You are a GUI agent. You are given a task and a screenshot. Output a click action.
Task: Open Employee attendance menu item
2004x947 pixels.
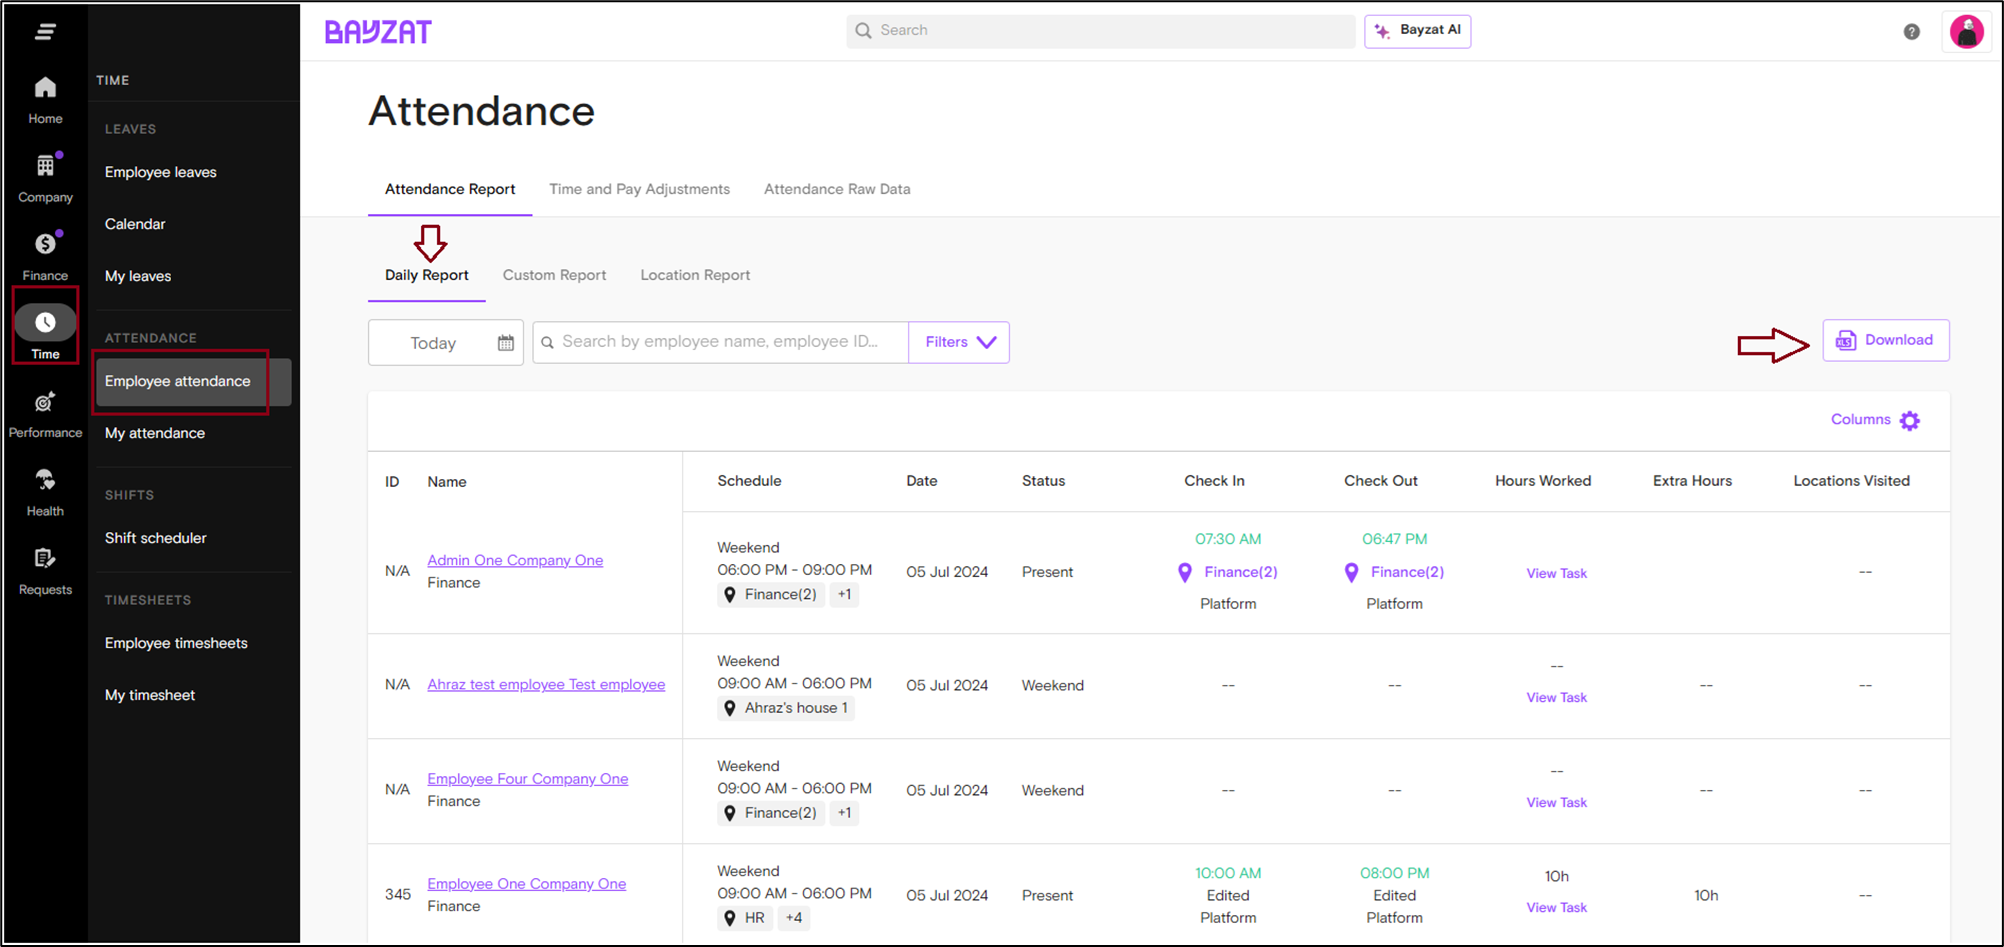click(x=194, y=381)
